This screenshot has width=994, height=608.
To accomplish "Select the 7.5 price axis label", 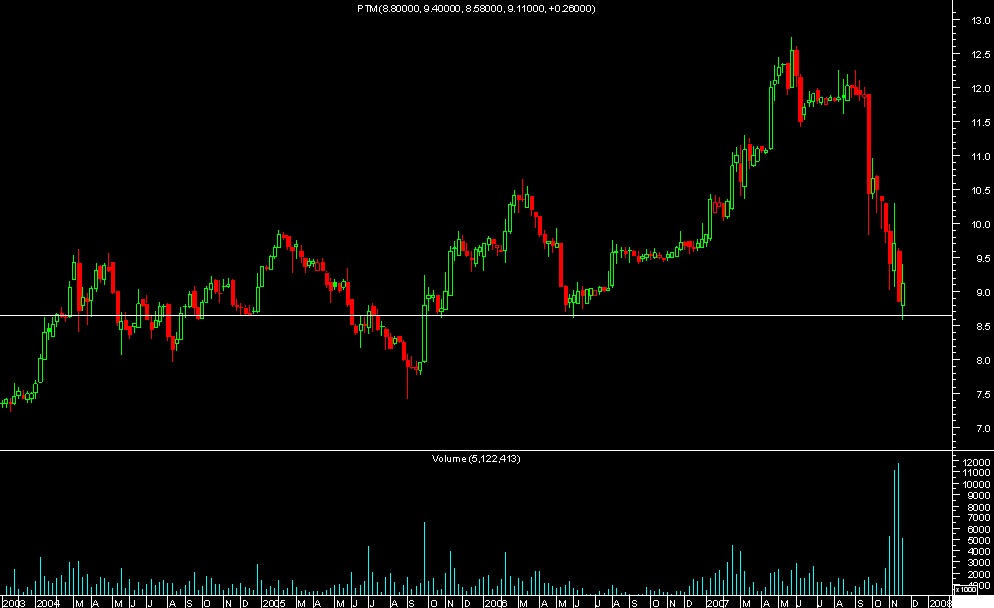I will tap(983, 394).
